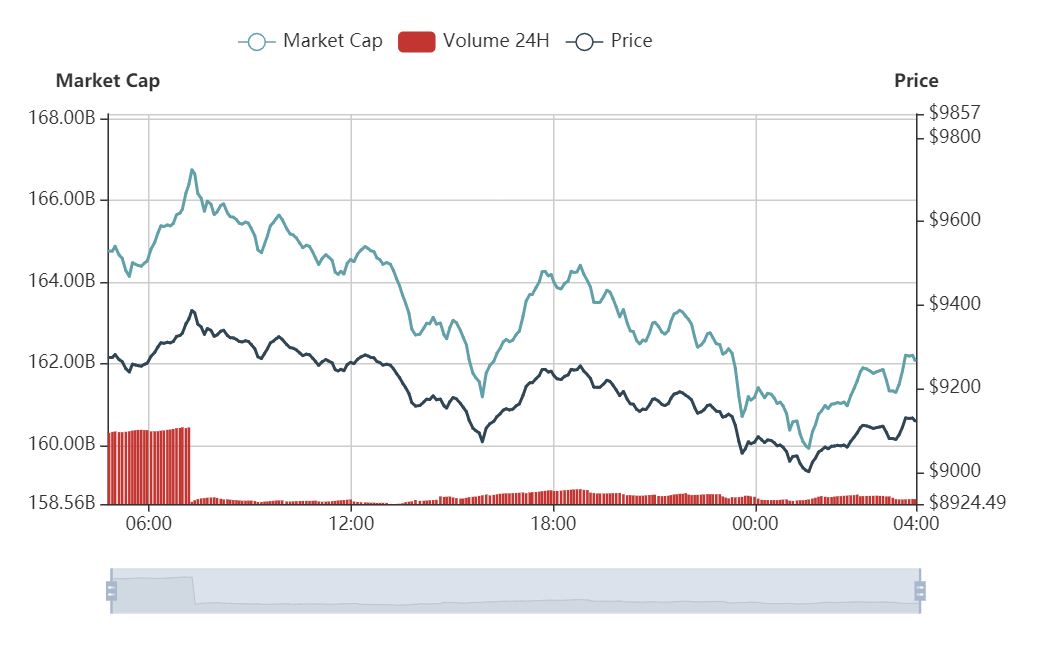Click the Price axis title

click(x=916, y=81)
